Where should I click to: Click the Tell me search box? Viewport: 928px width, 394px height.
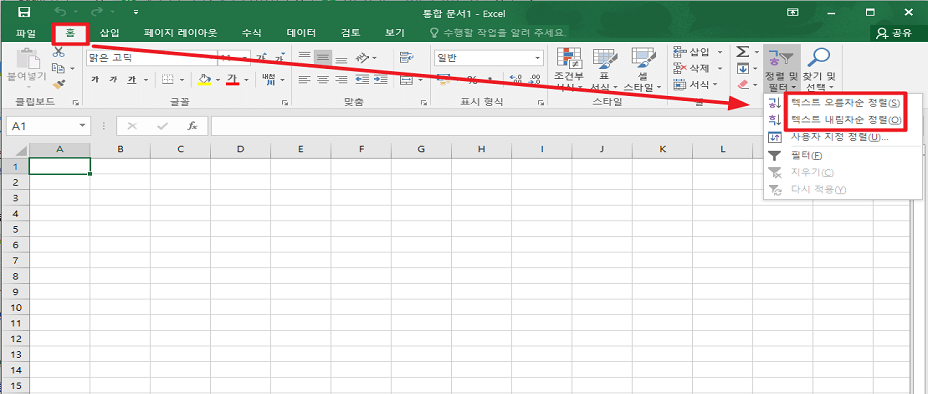tap(498, 33)
